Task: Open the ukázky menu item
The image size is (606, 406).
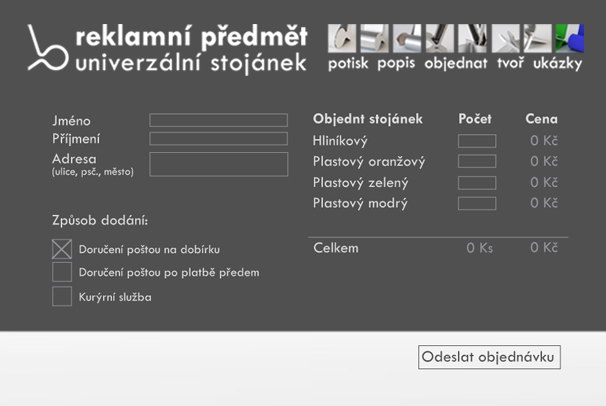Action: tap(557, 63)
